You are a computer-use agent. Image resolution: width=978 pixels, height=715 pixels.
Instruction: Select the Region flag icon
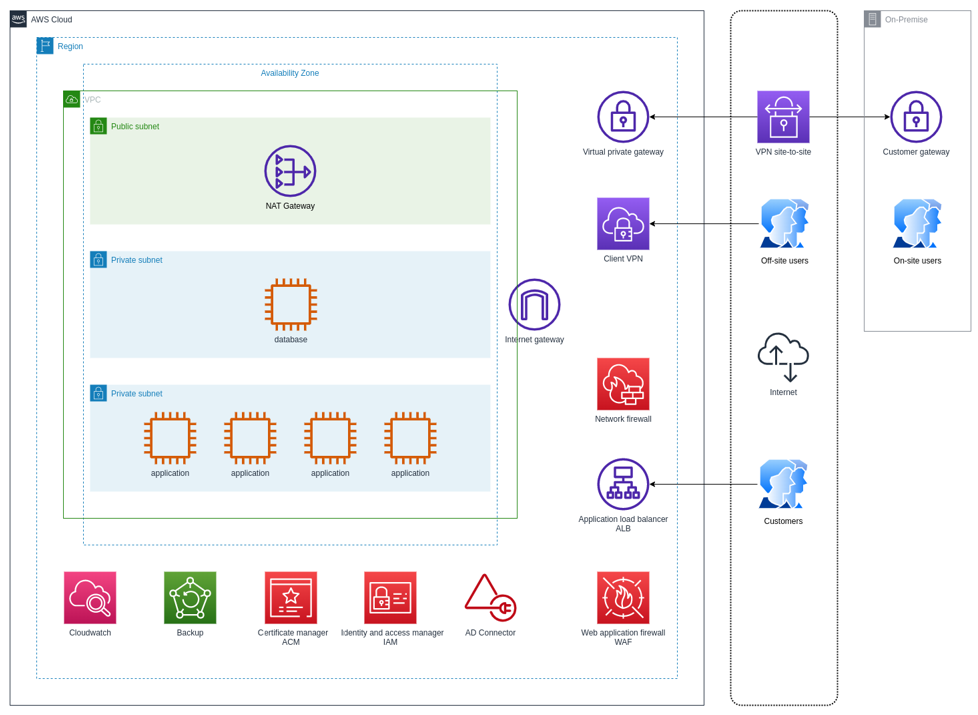[45, 46]
